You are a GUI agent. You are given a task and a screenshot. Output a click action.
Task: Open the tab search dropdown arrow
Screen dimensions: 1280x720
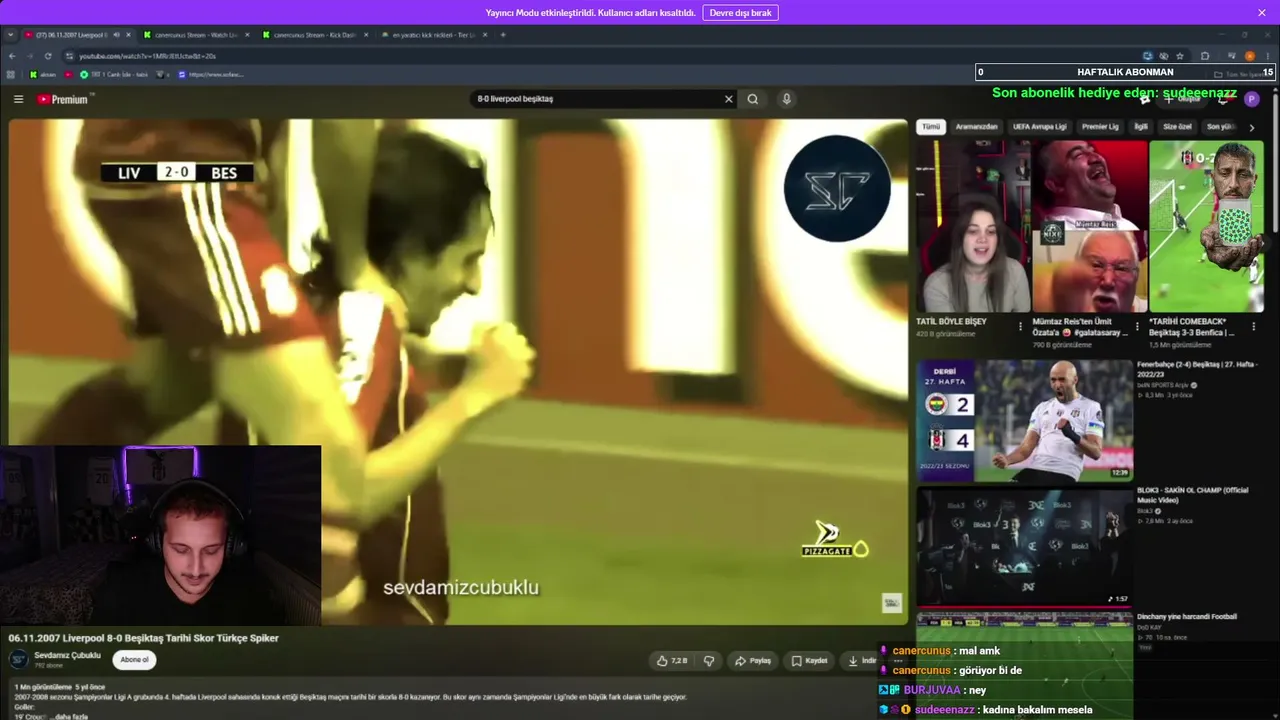(10, 35)
